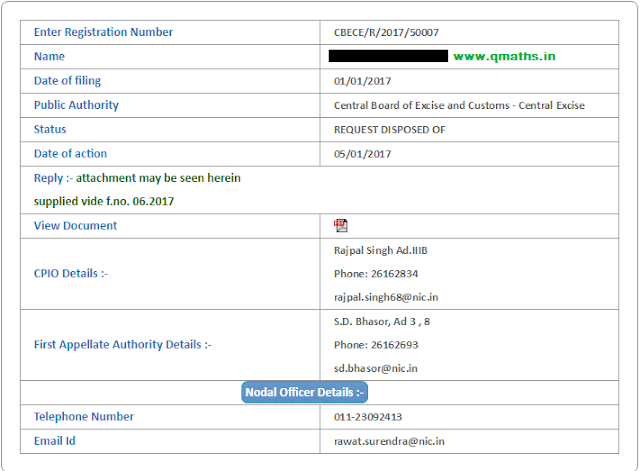
Task: Click the 'Enter Registration Number' label
Action: pyautogui.click(x=103, y=32)
